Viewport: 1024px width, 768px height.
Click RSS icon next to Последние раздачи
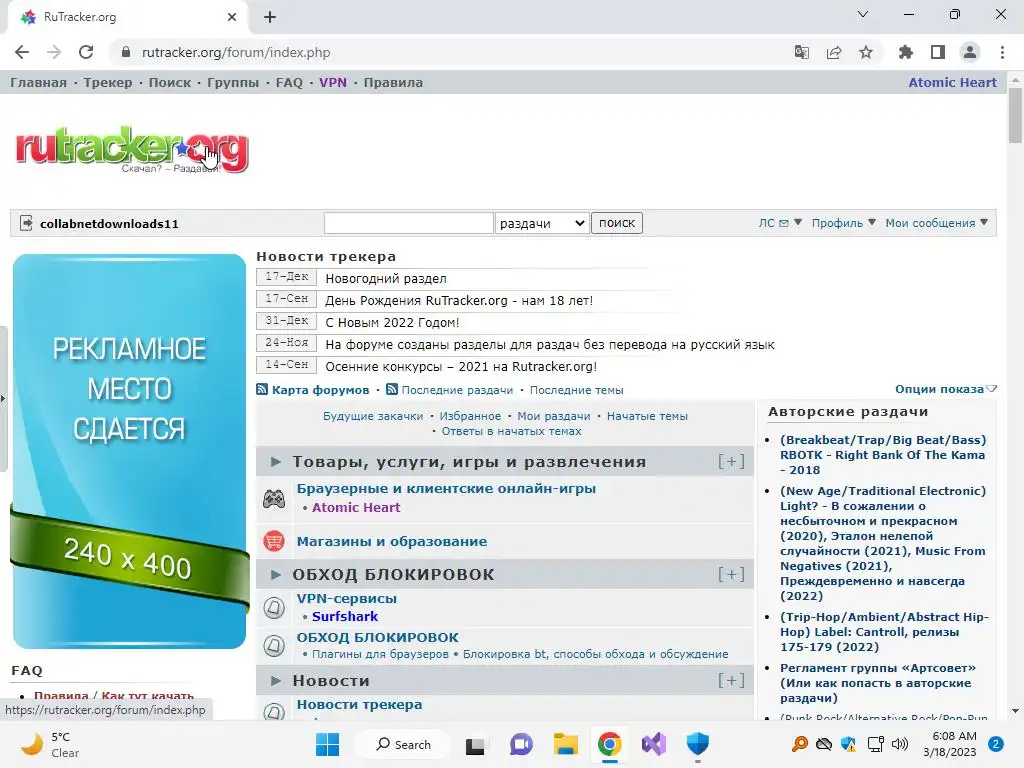coord(392,389)
